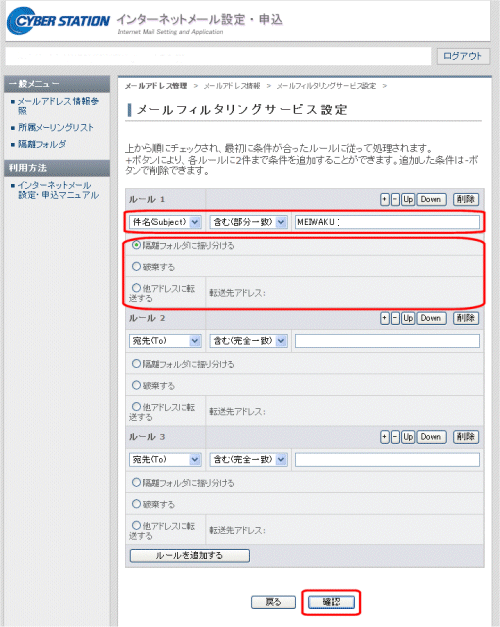Open 隔離フォルダ sidebar link
Screen dimensions: 500x627
[x=42, y=144]
